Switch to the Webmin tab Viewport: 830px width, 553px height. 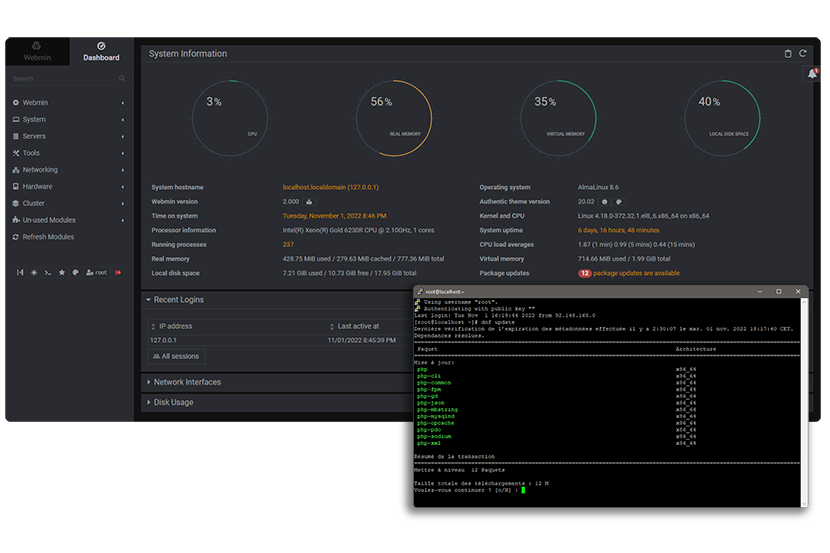coord(37,51)
